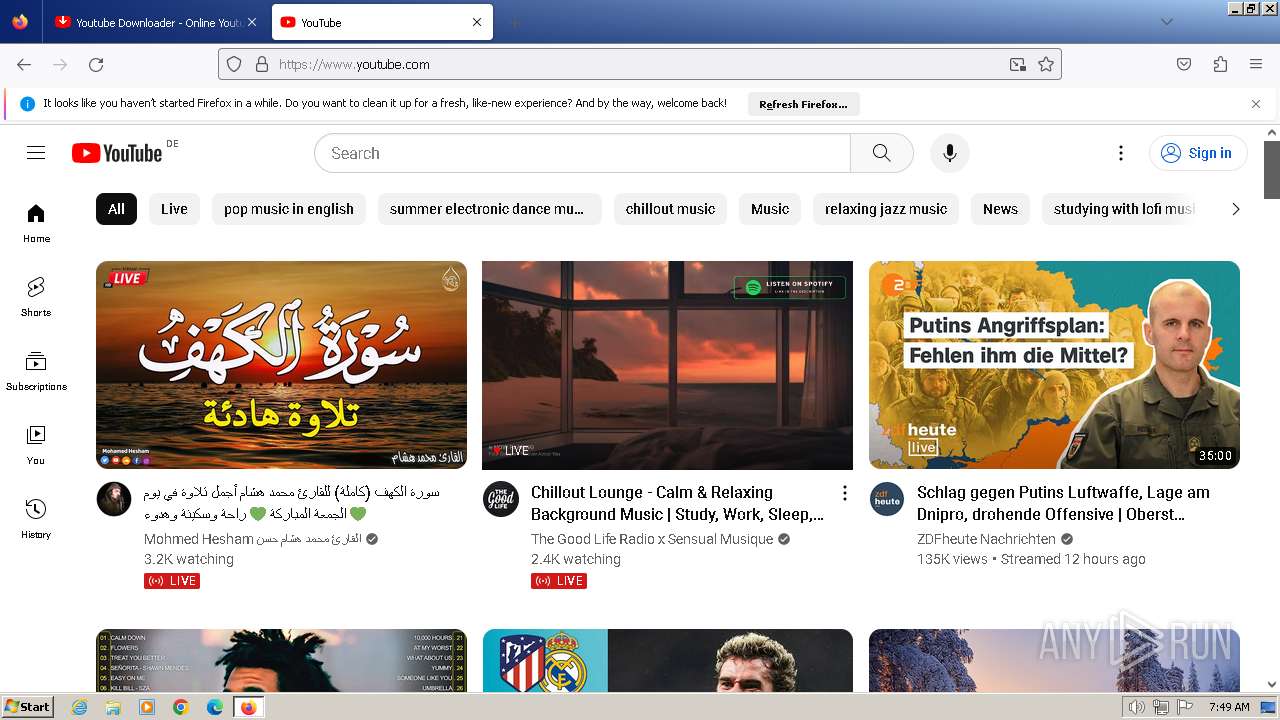Dismiss the Firefox refresh notification bar

pos(1256,104)
